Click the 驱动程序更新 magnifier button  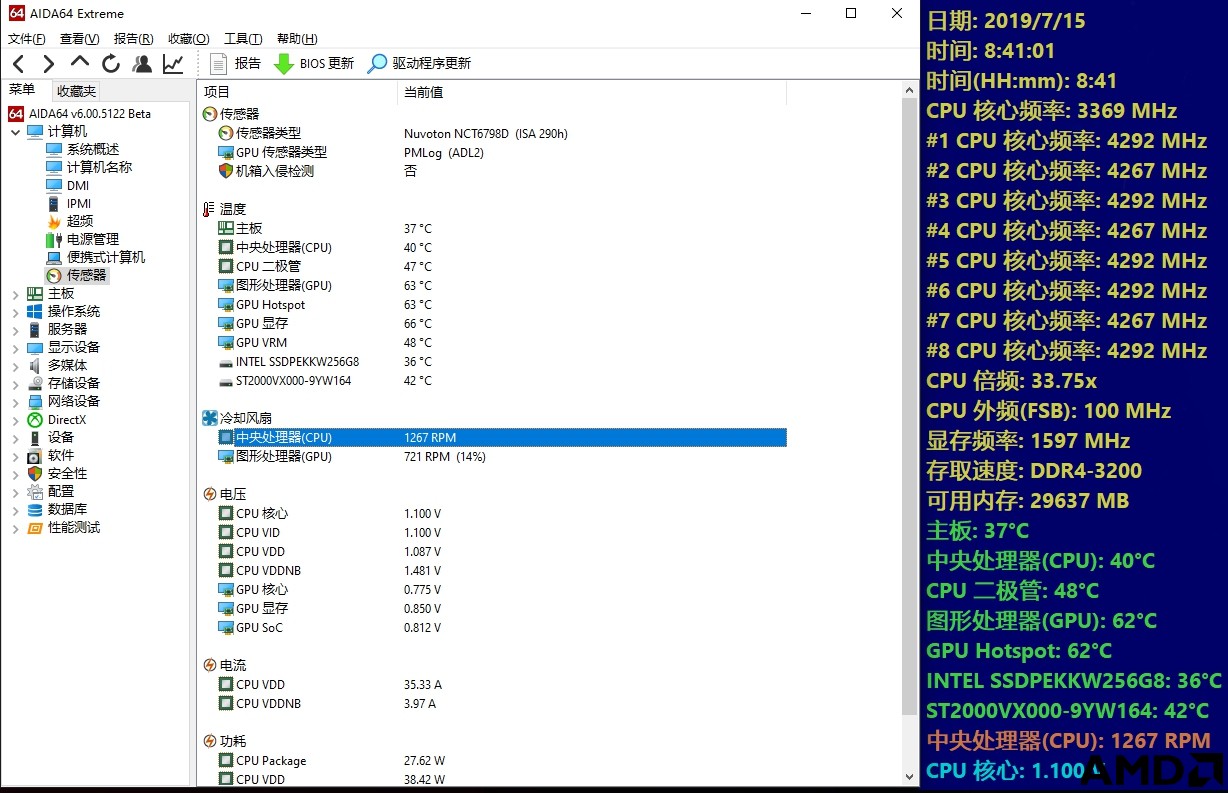pos(419,63)
